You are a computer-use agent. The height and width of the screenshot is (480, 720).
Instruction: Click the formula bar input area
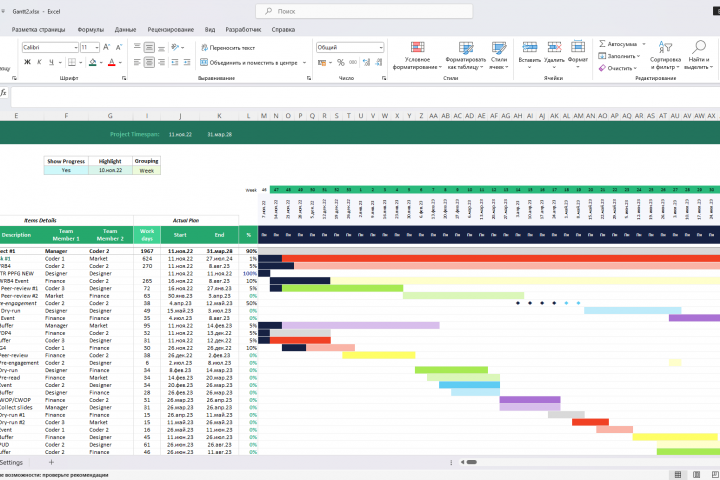366,97
